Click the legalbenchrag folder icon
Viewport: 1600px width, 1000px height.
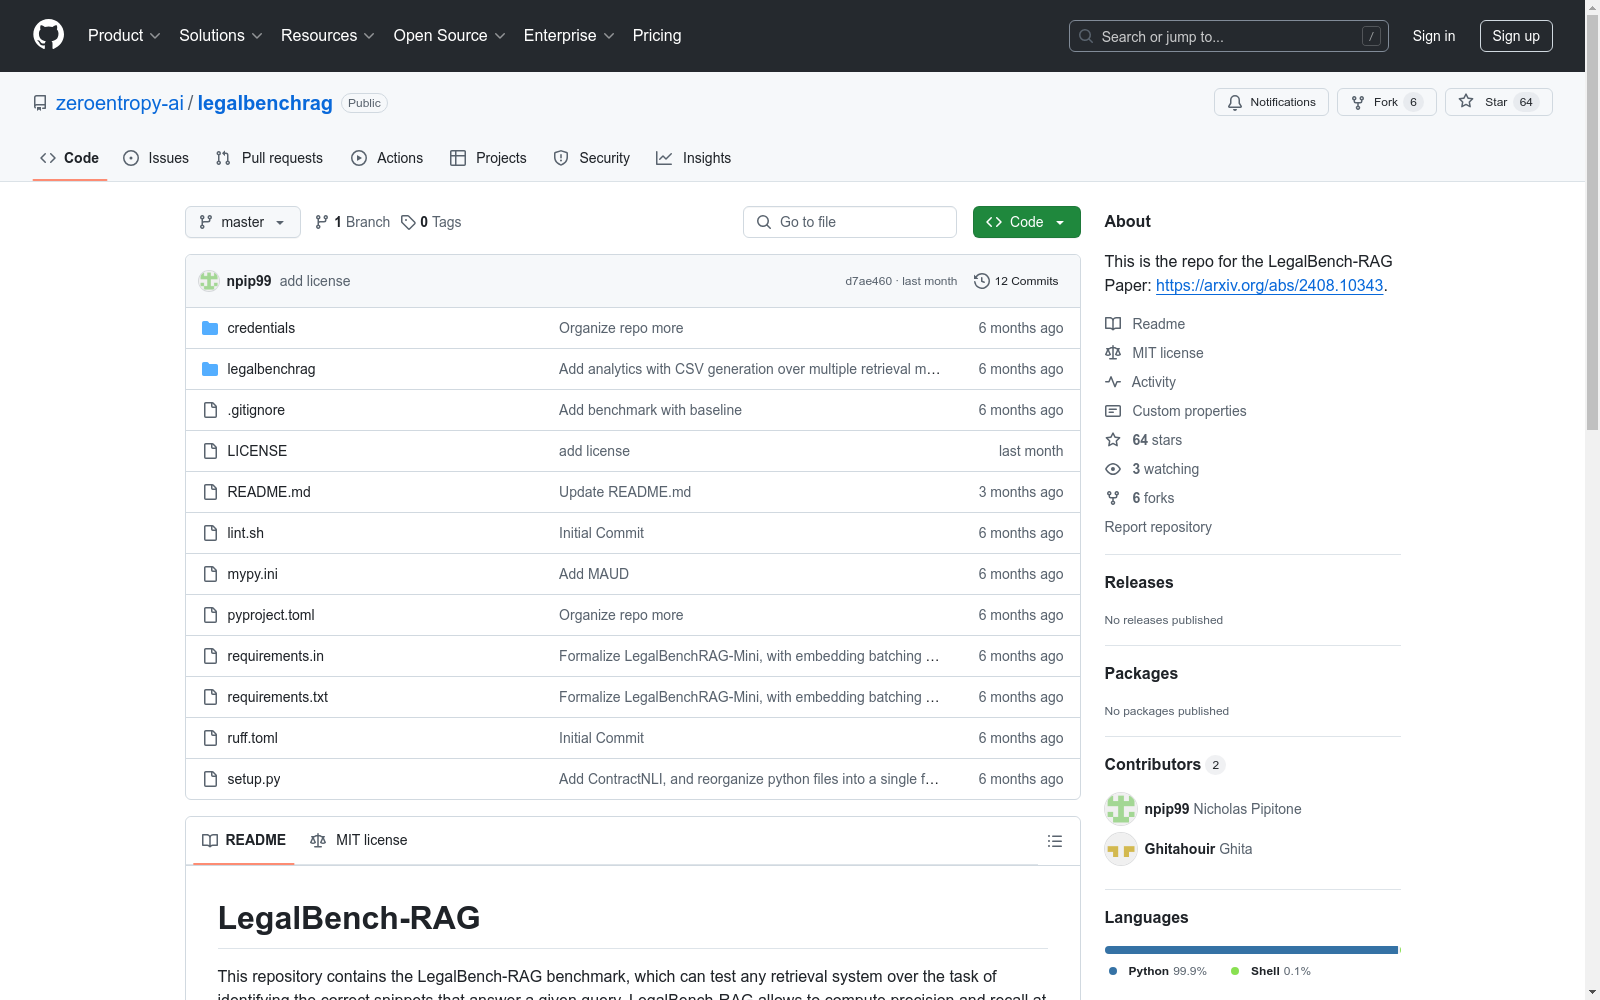210,369
